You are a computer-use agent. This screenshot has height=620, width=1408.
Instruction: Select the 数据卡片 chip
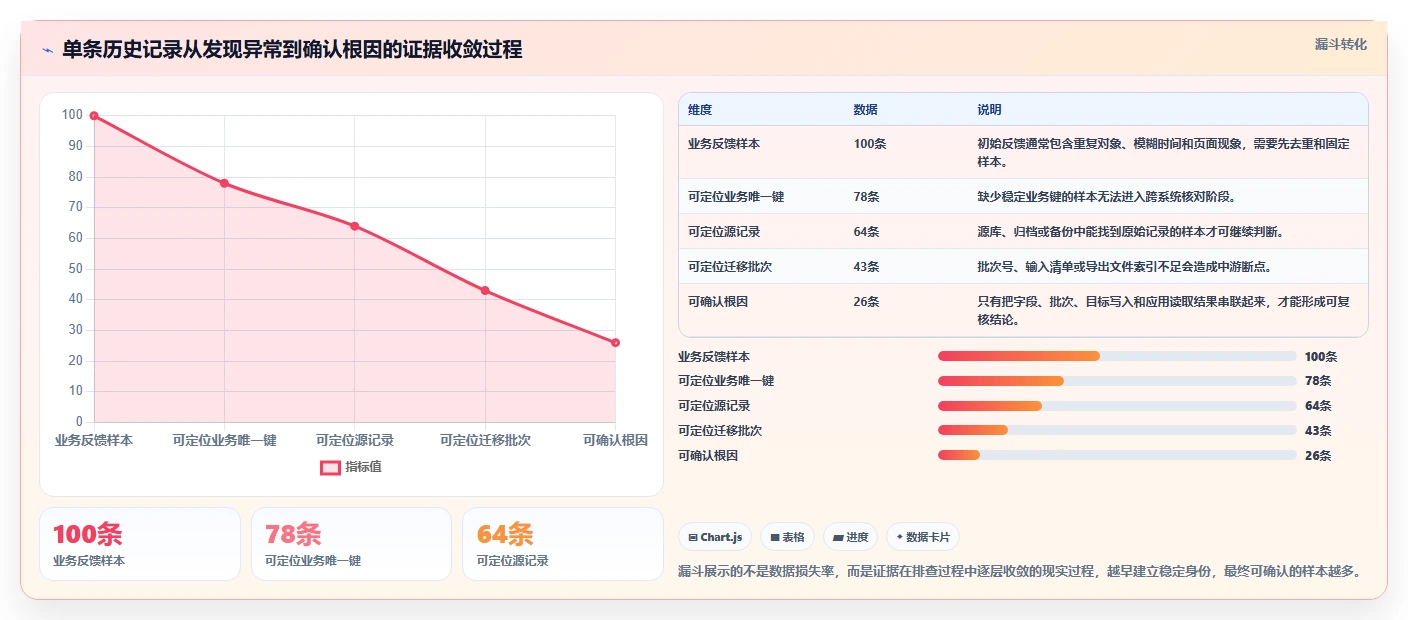pos(923,537)
